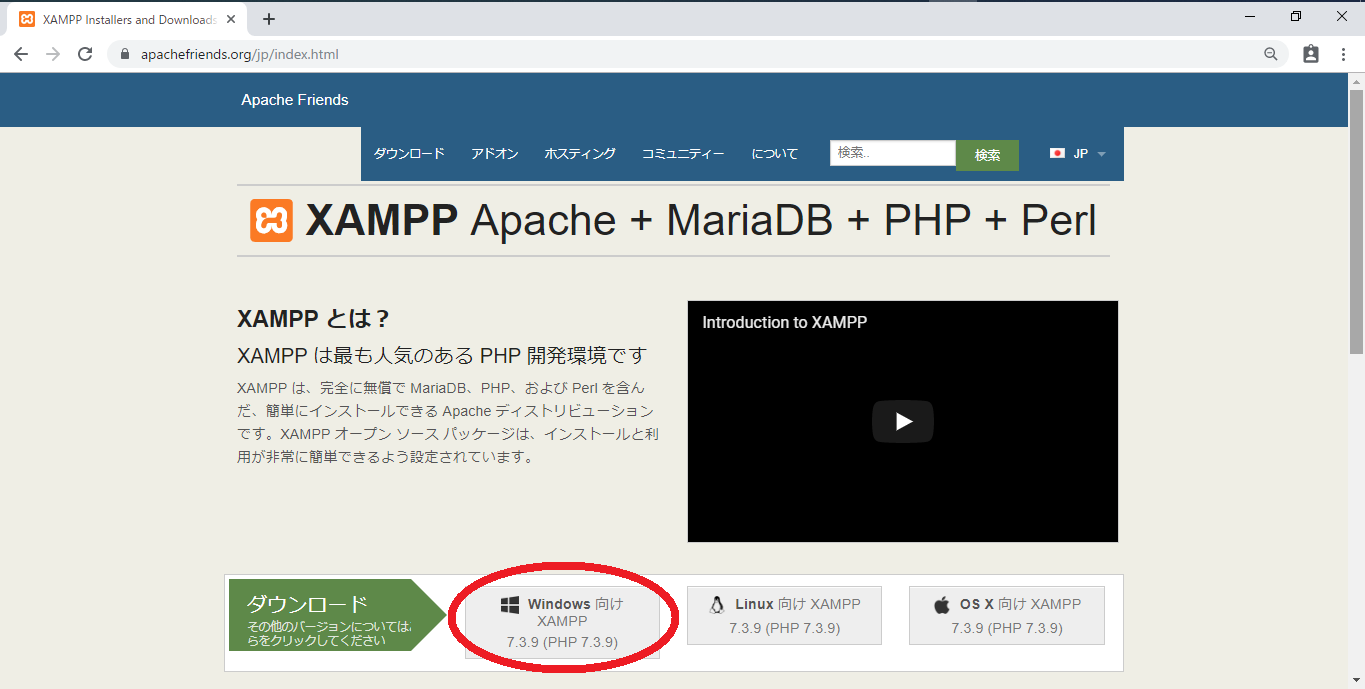Click the Apache Friends header link
This screenshot has width=1365, height=689.
click(295, 100)
